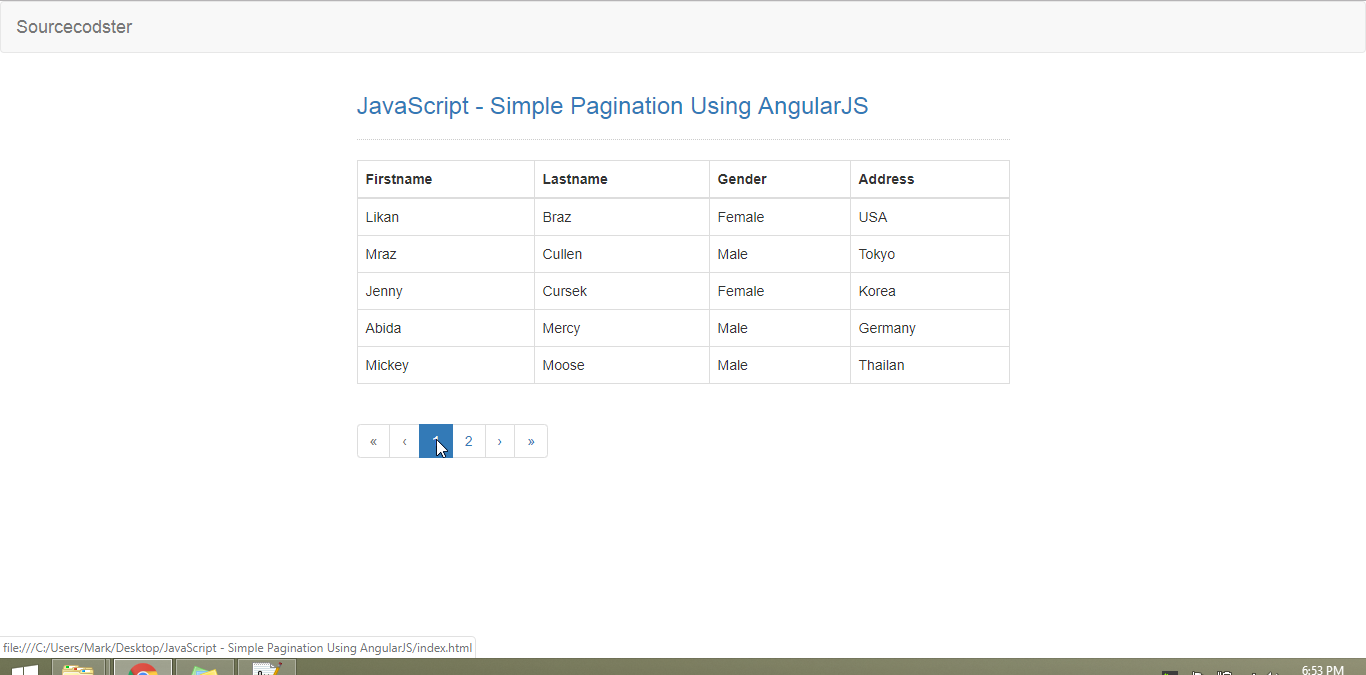Click the Address column header

pos(886,179)
